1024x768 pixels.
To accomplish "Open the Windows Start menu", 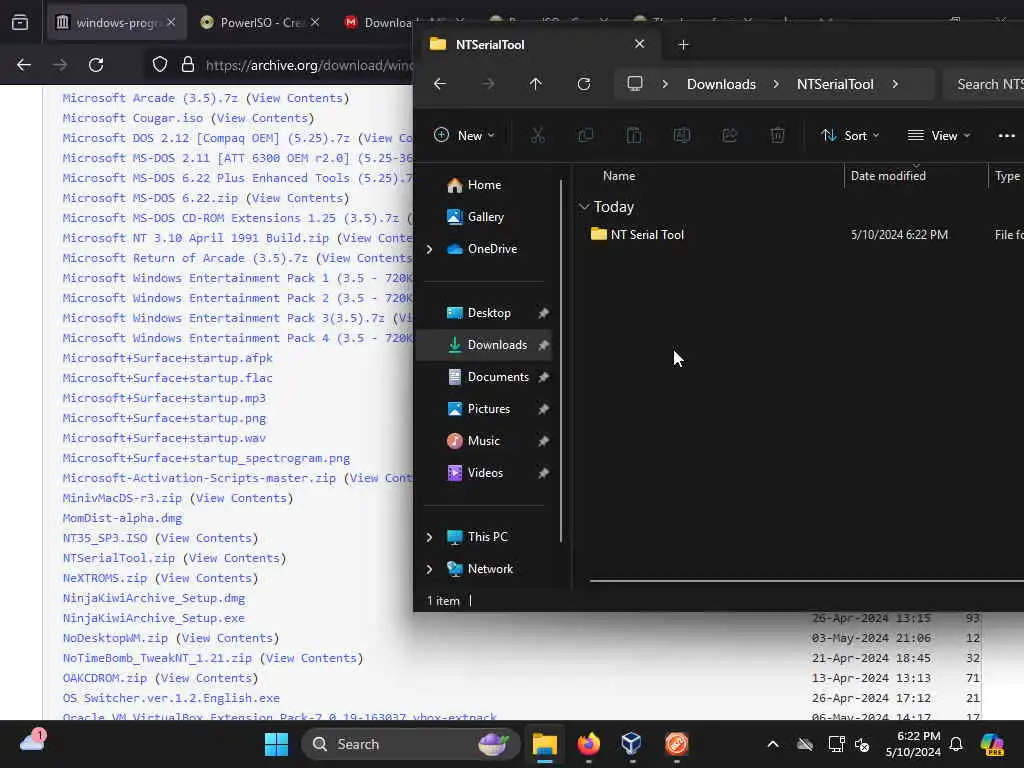I will 276,744.
